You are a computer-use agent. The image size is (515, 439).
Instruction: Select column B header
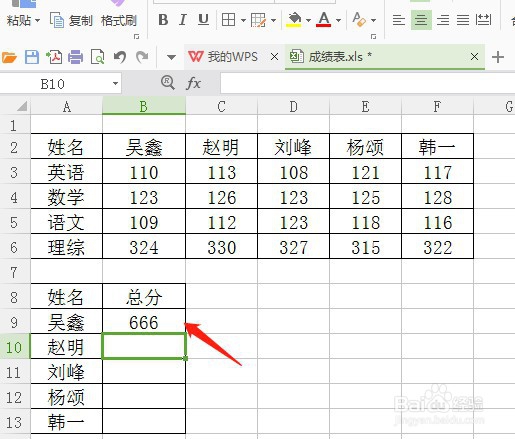[x=144, y=107]
